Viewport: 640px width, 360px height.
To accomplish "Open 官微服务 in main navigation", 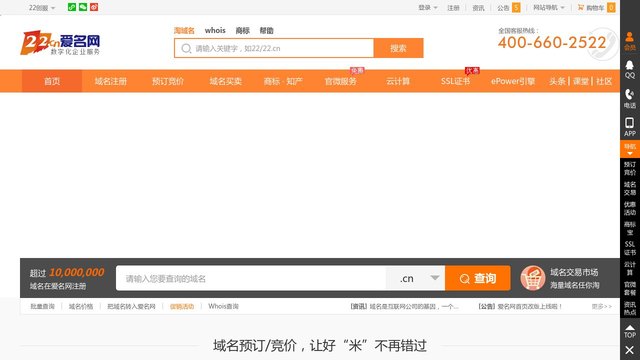I will tap(340, 81).
